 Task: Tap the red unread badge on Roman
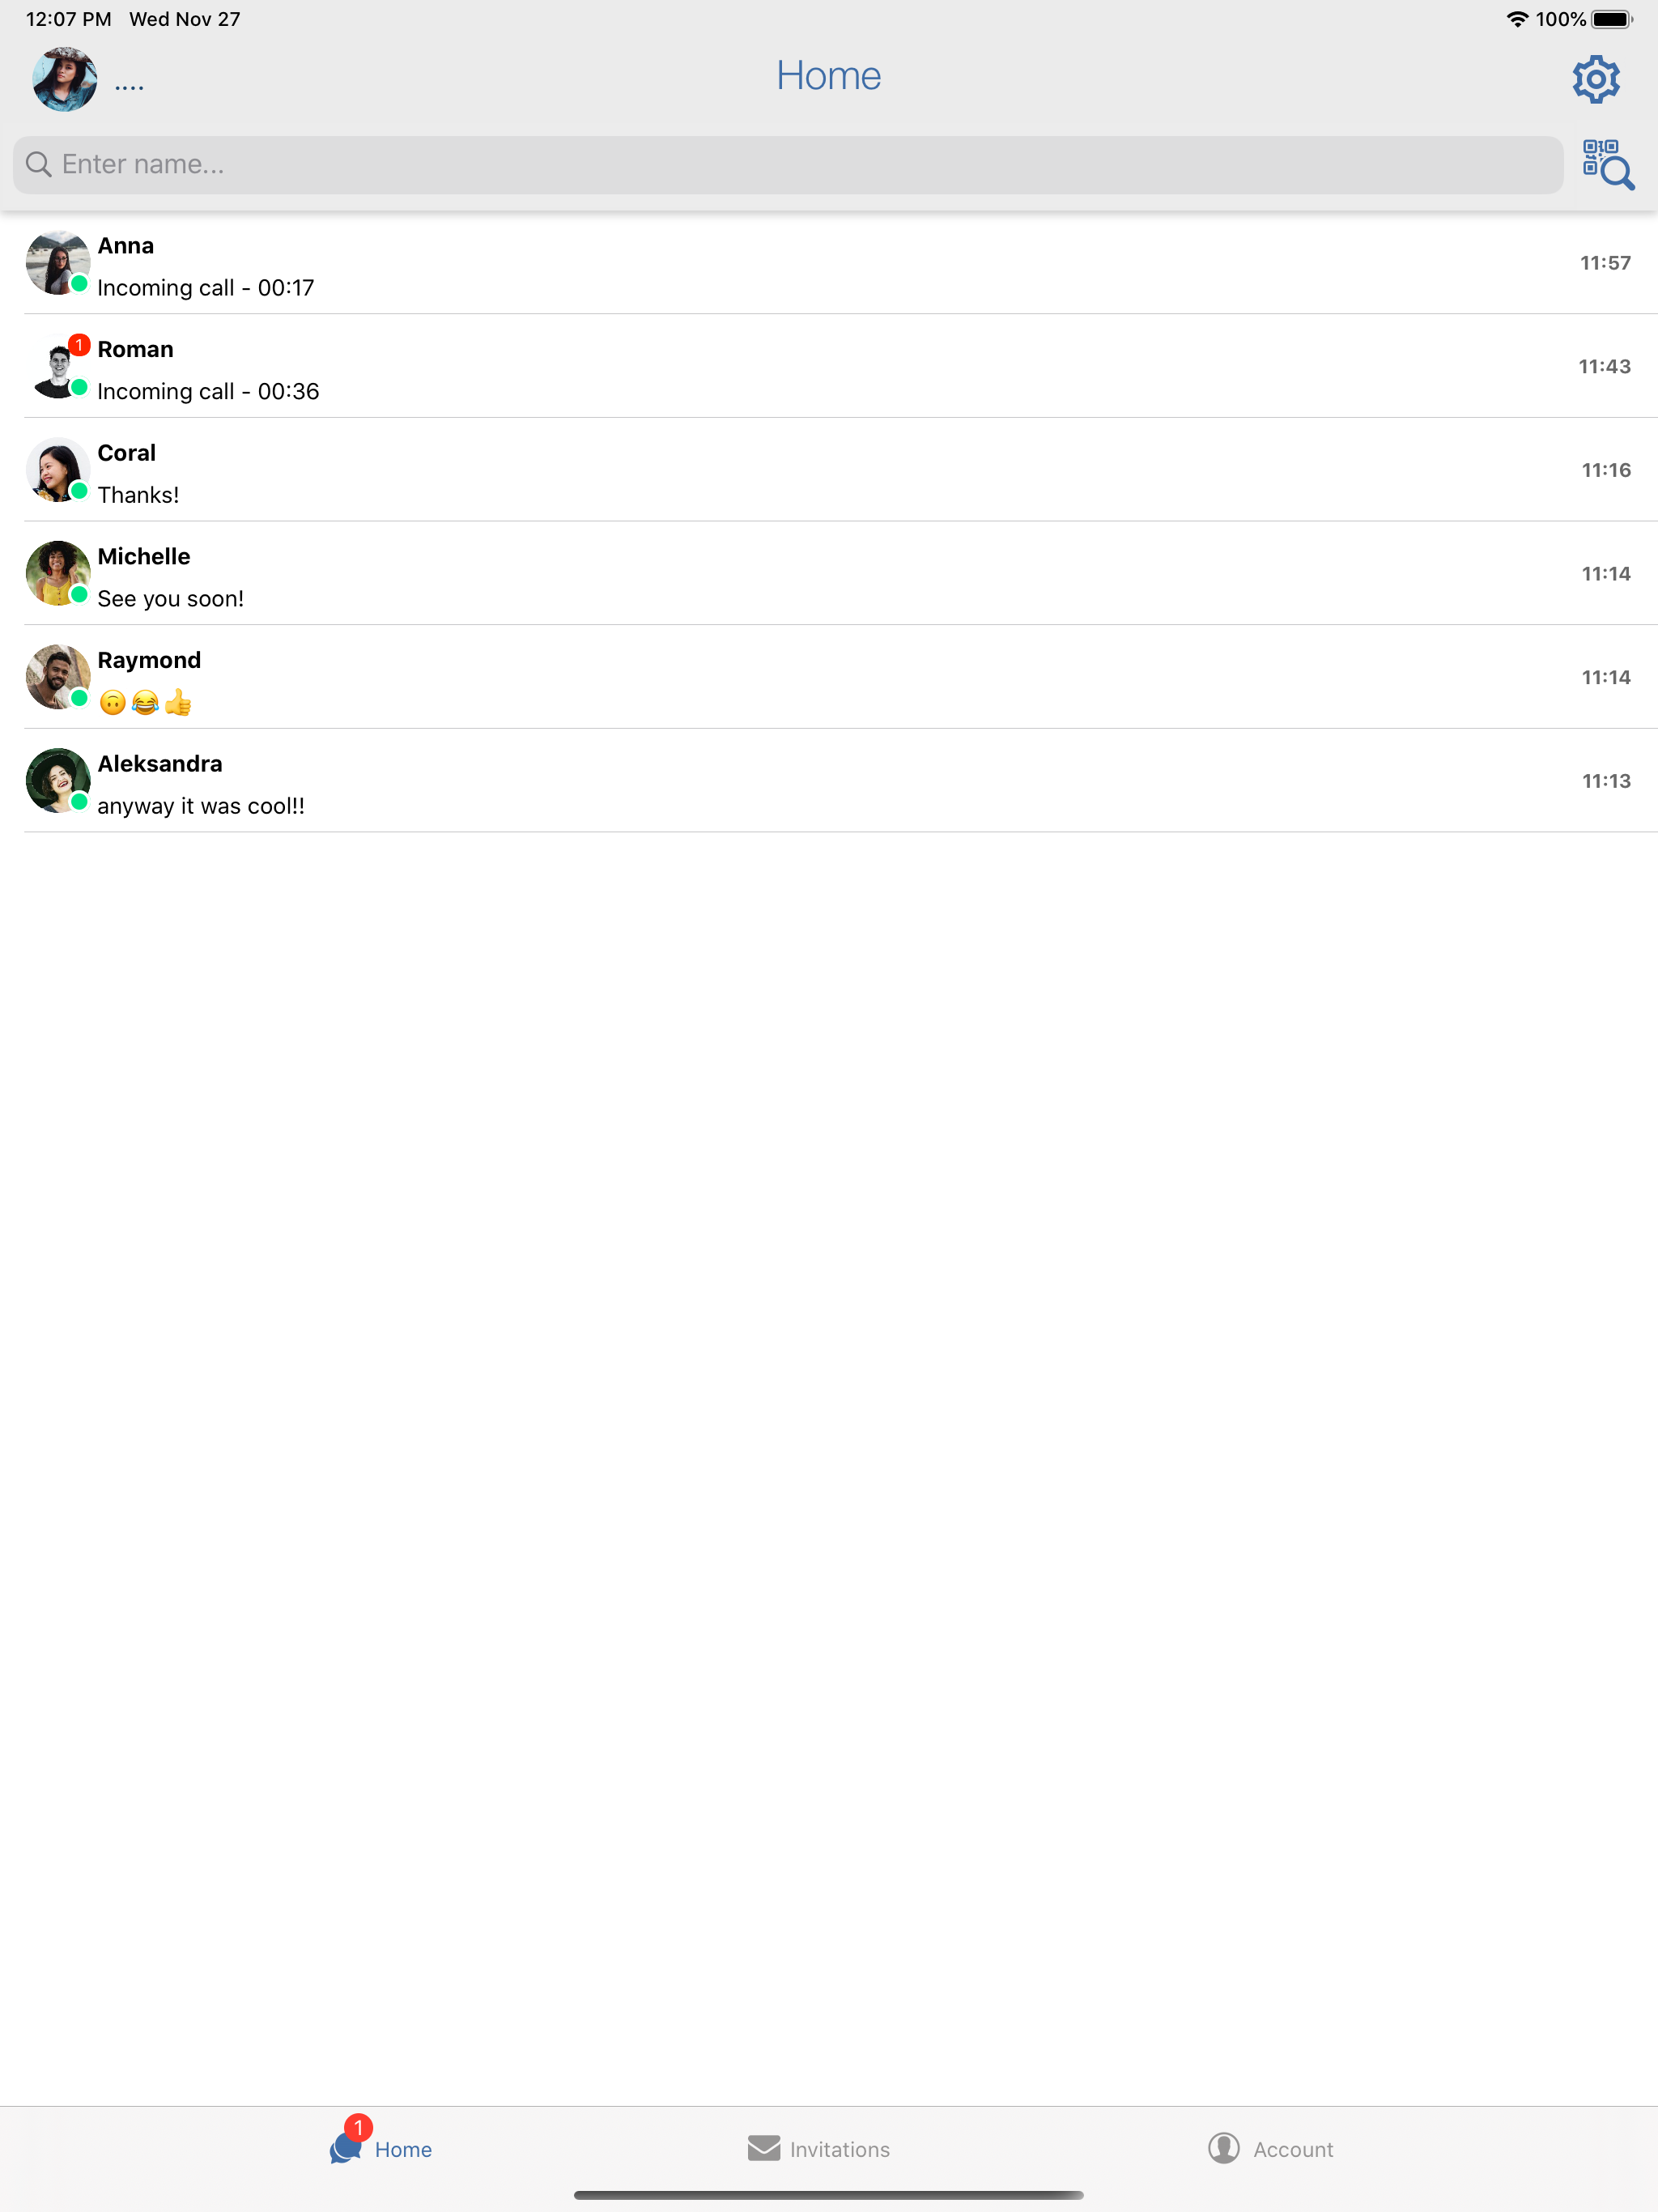[79, 345]
